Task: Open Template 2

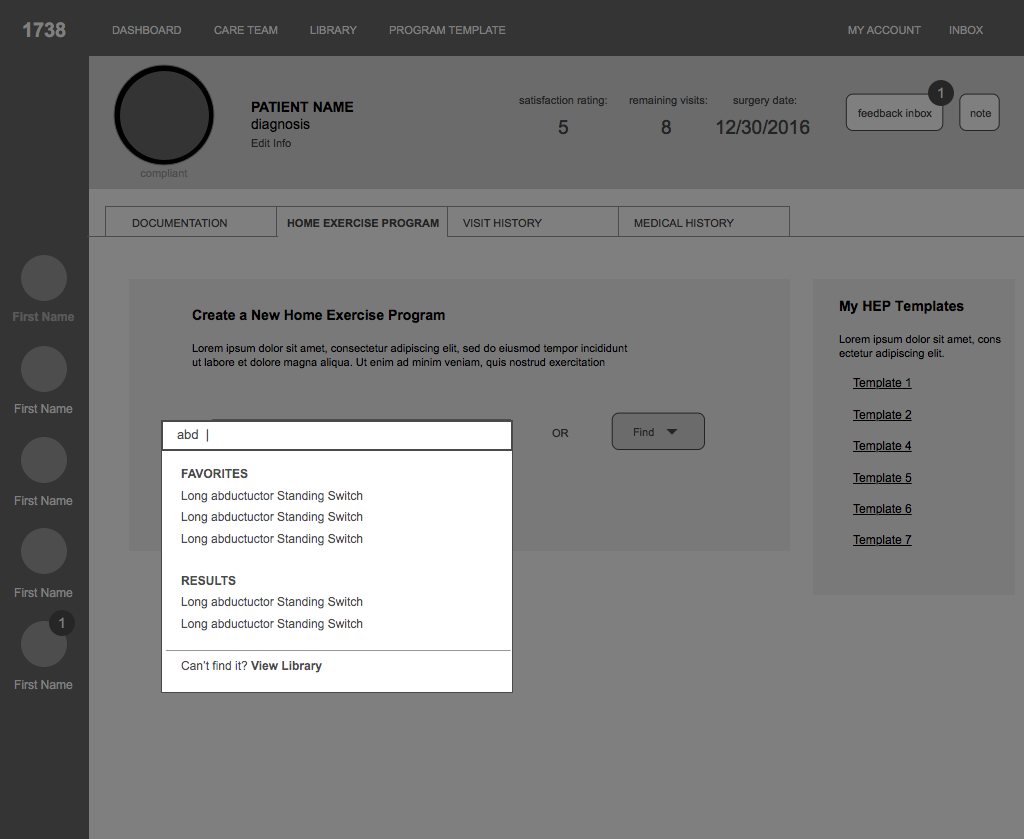Action: (882, 415)
